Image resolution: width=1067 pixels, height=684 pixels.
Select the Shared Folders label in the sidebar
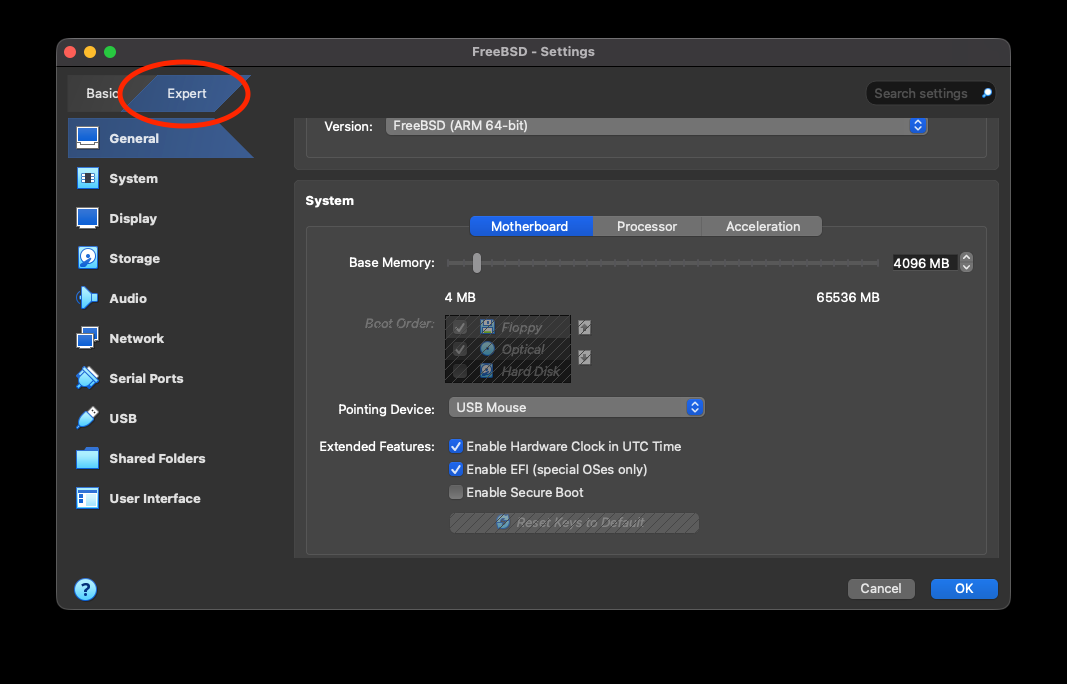[x=157, y=459]
